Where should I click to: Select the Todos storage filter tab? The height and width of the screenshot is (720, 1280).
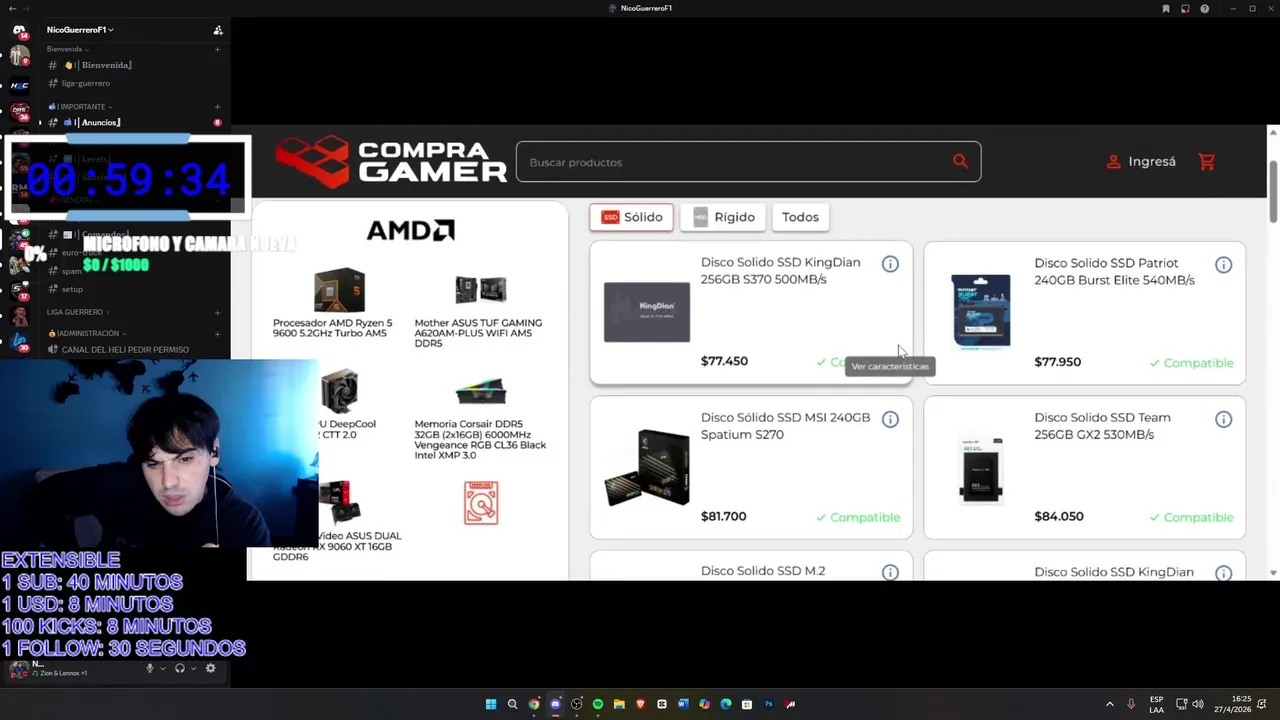coord(800,217)
